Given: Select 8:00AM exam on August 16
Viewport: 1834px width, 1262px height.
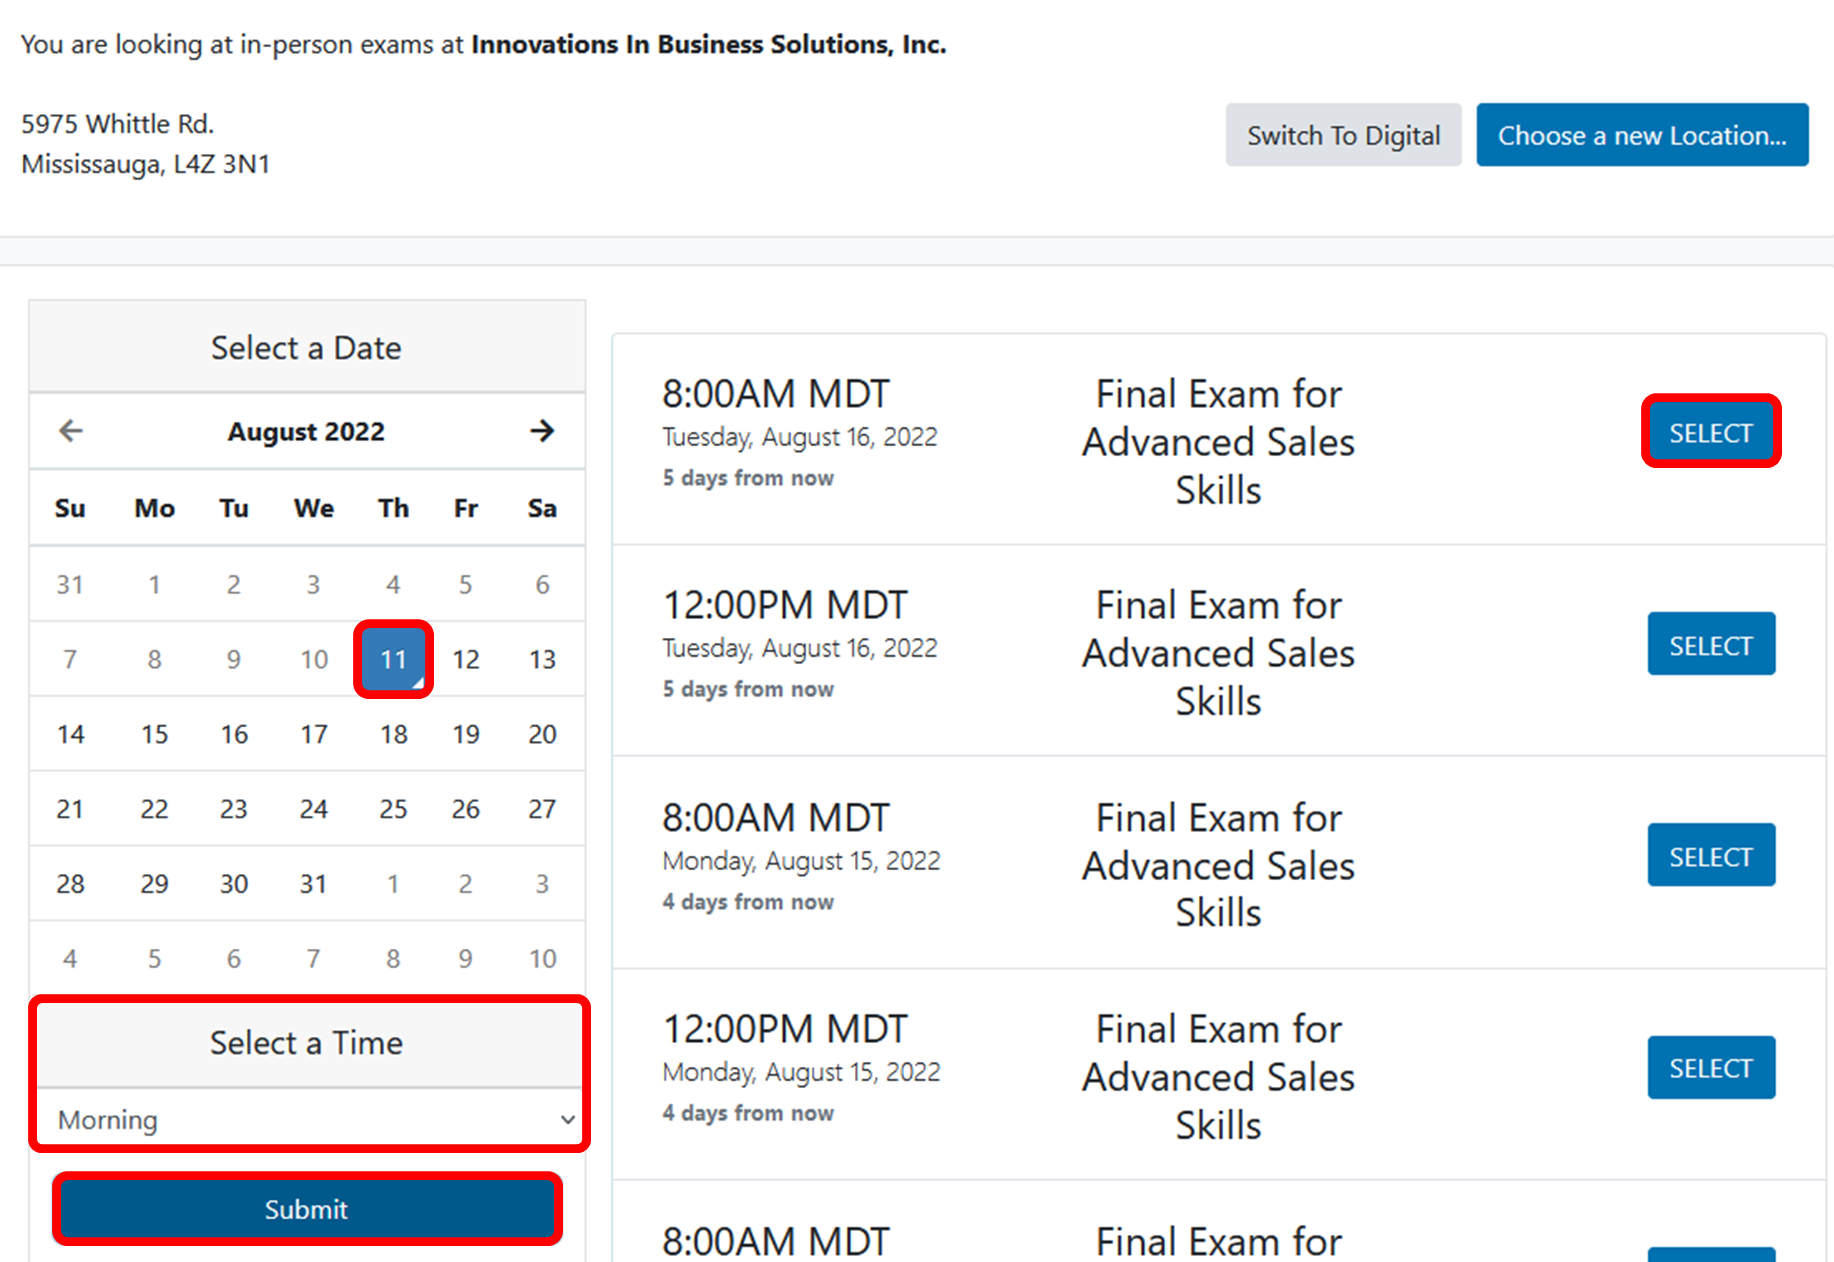Looking at the screenshot, I should [x=1710, y=432].
